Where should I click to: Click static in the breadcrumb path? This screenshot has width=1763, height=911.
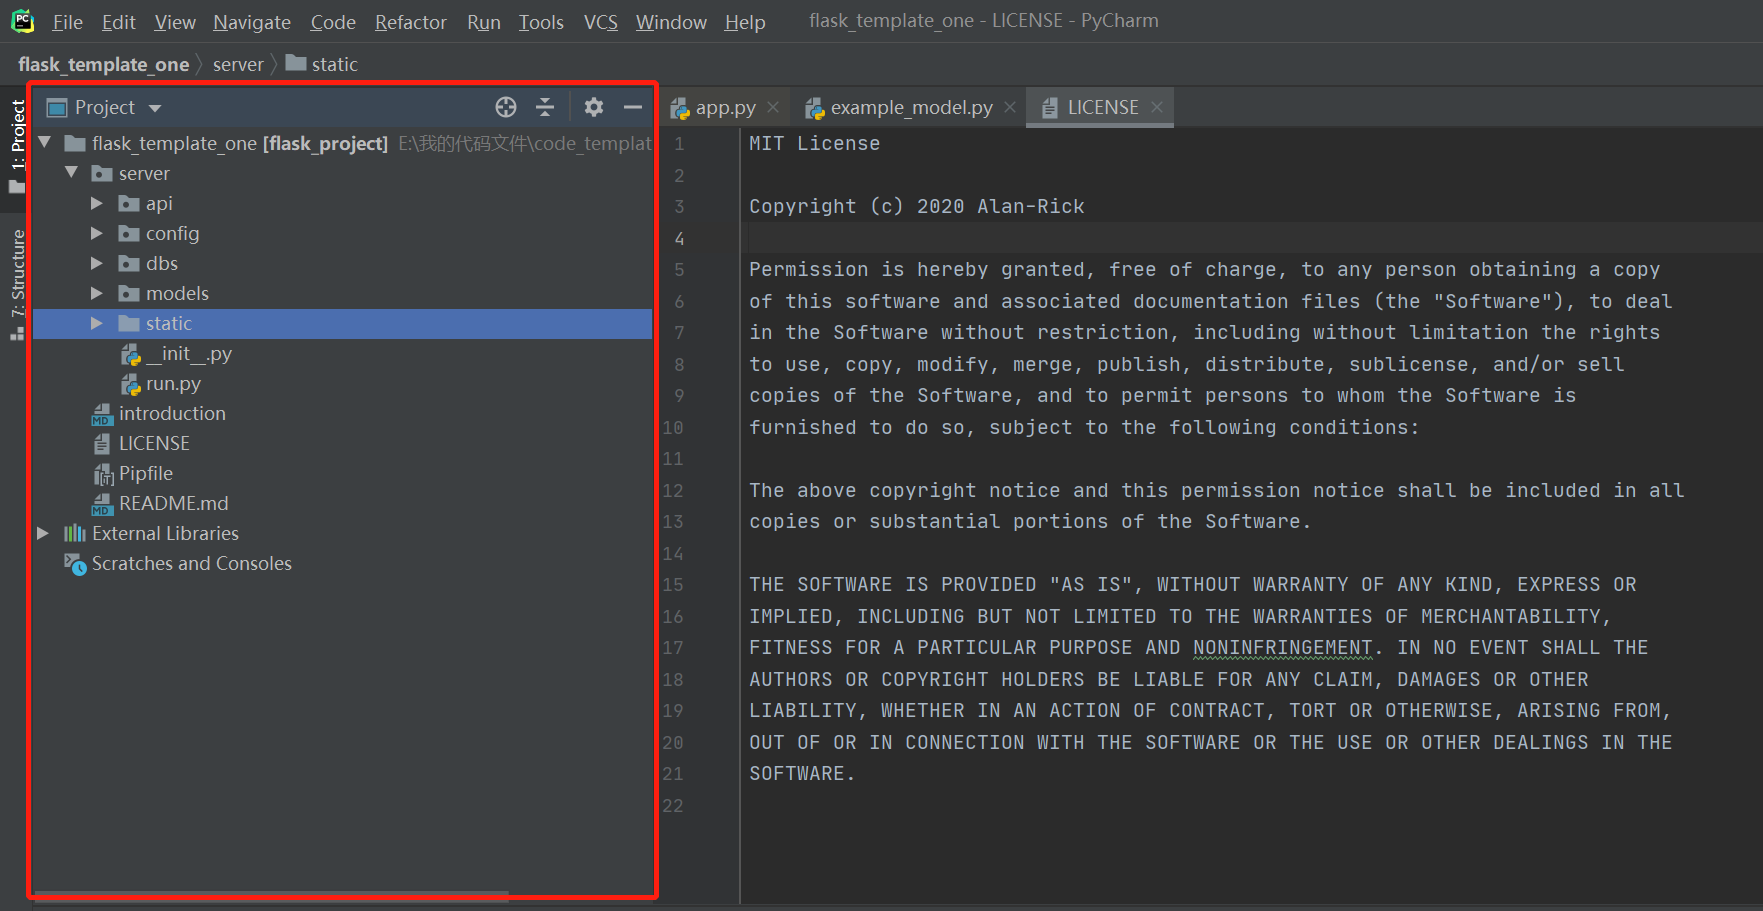point(334,64)
